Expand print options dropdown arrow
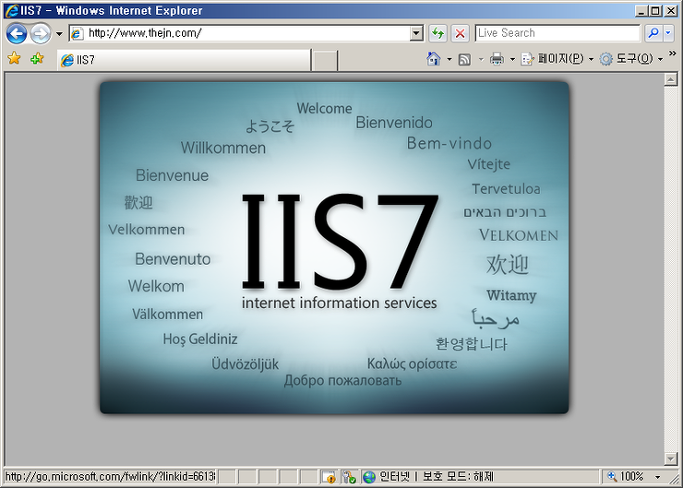The width and height of the screenshot is (683, 488). tap(512, 59)
